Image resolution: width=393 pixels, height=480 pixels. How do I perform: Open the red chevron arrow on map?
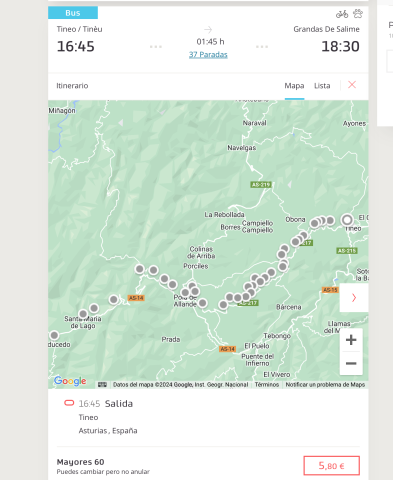point(354,297)
